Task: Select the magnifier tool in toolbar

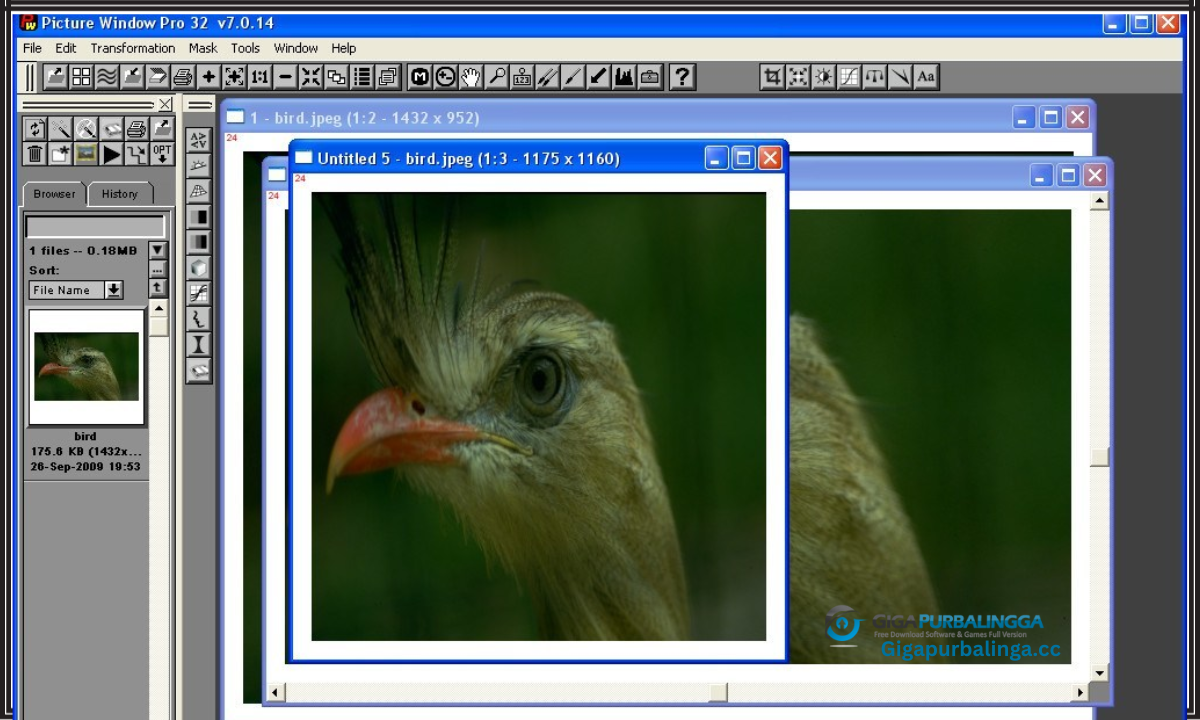Action: point(497,77)
